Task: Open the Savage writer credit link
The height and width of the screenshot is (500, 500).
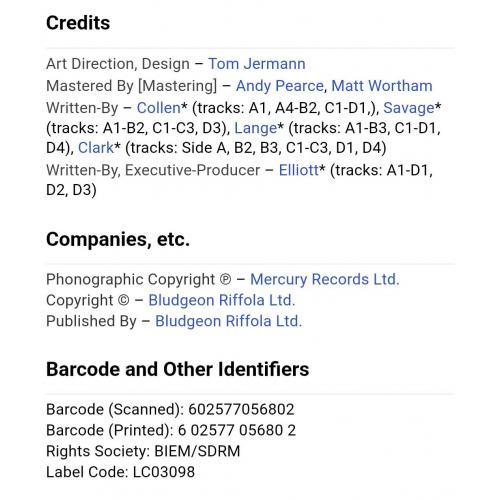Action: (x=409, y=108)
